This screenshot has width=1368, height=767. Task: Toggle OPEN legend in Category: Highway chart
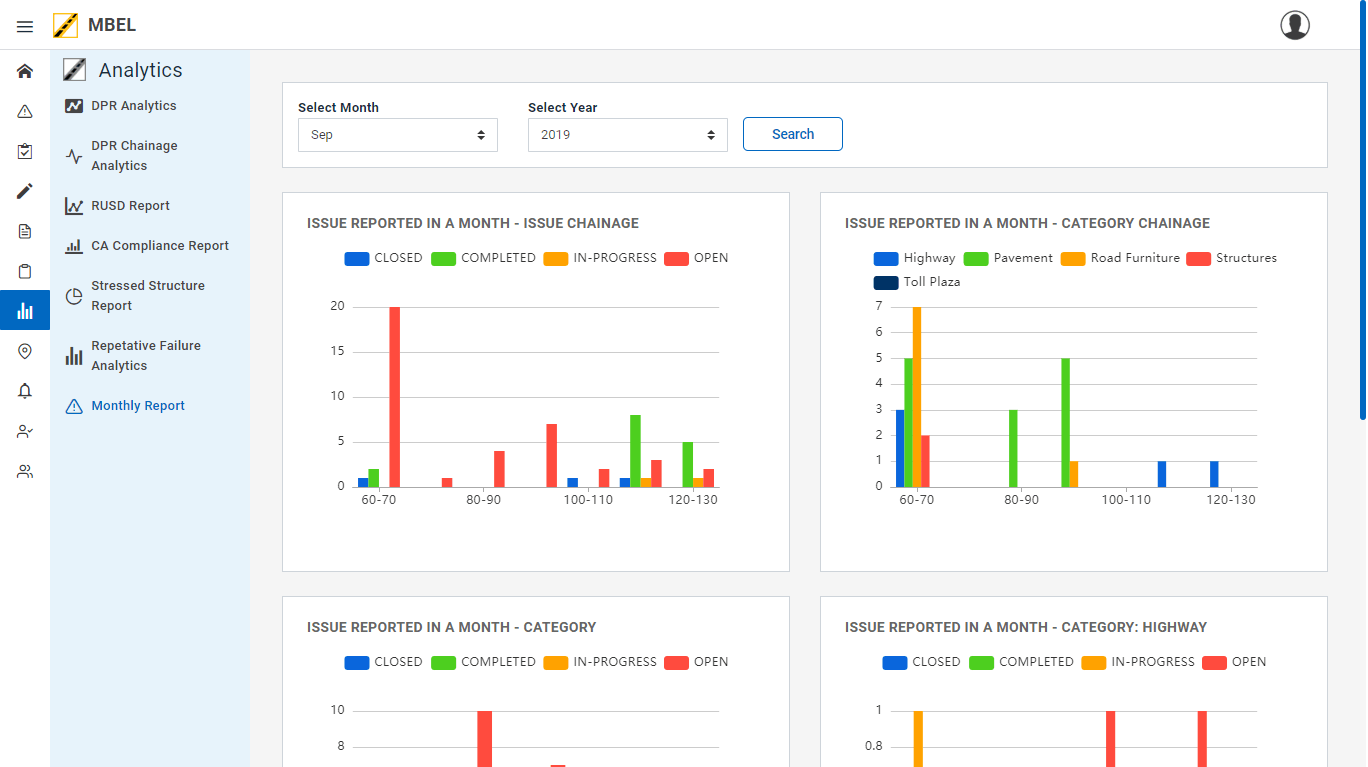(x=1235, y=662)
